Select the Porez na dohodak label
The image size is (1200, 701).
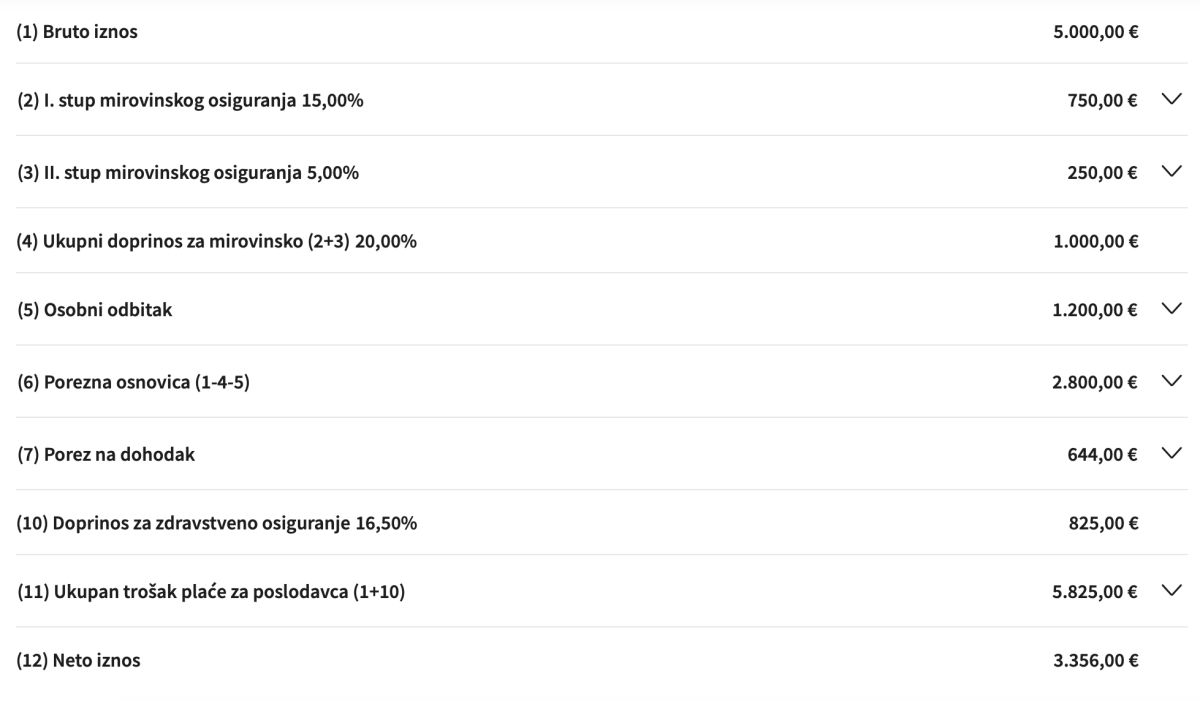106,455
